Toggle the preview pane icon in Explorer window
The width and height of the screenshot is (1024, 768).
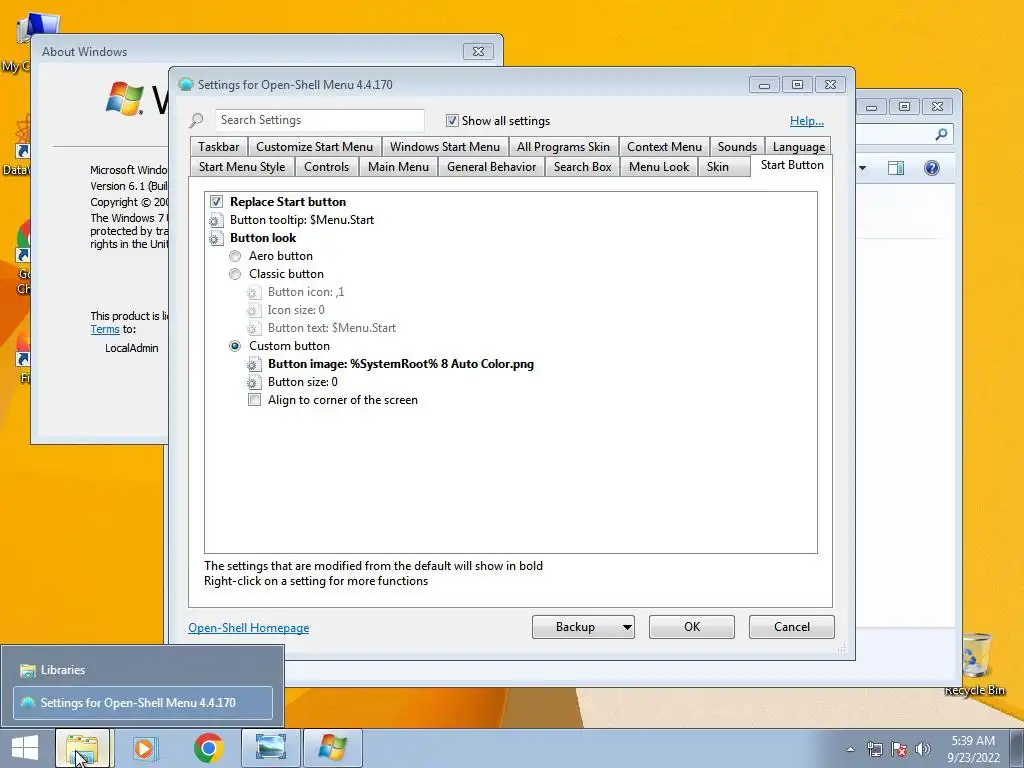tap(896, 168)
